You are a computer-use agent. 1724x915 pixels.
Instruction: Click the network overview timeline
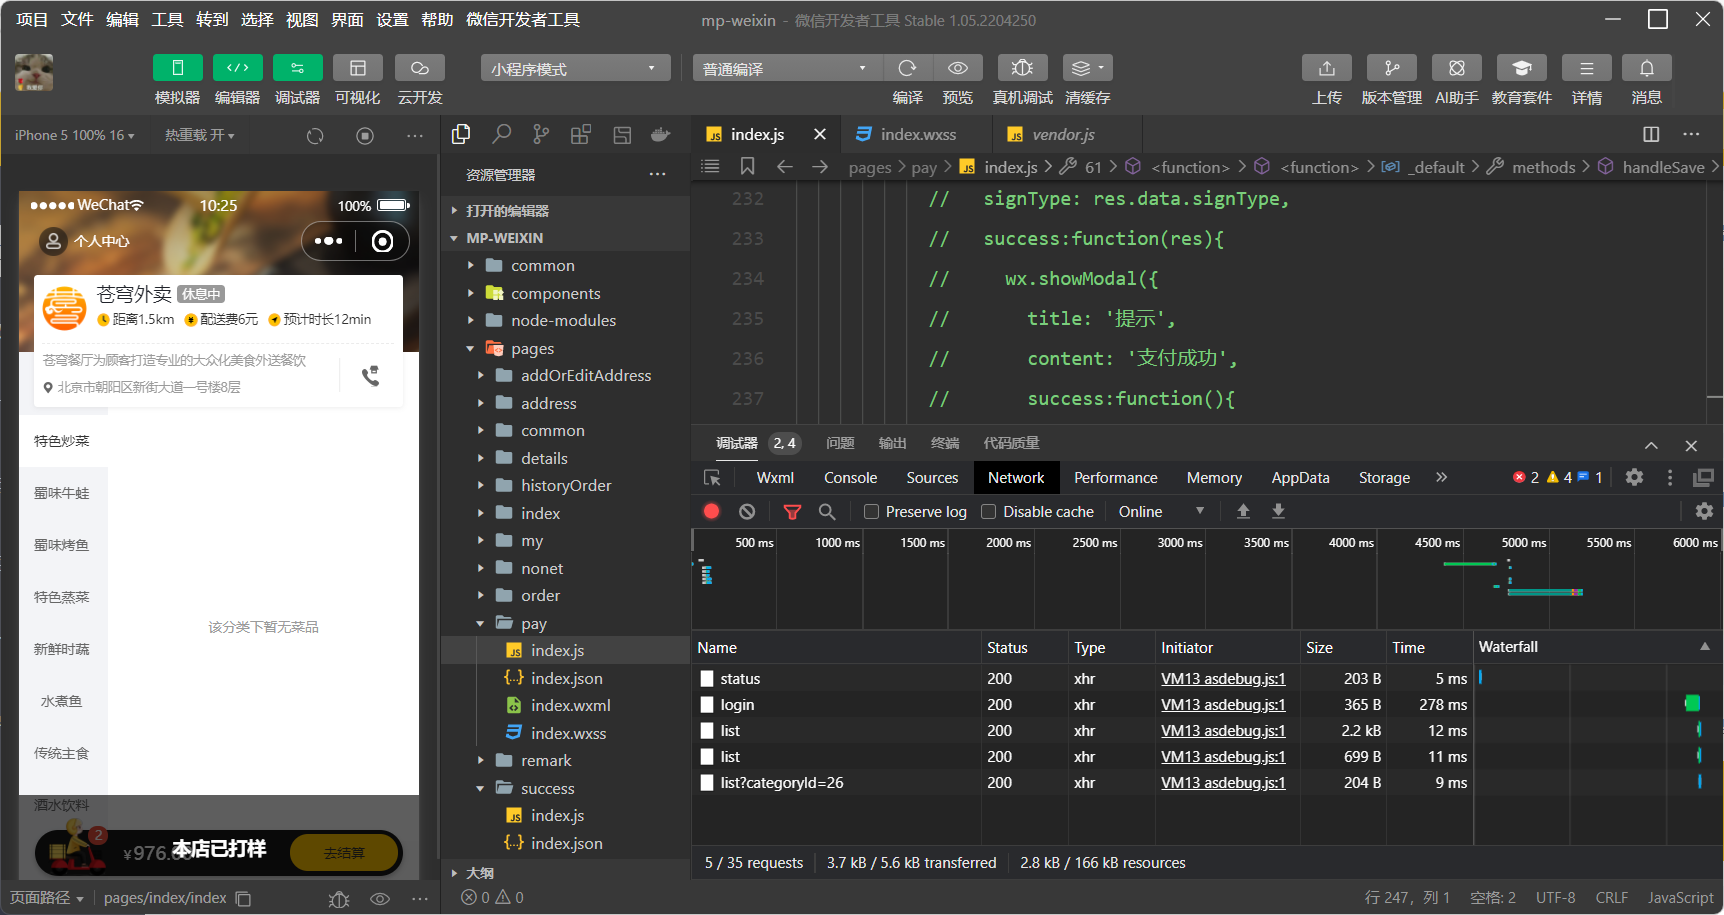(x=1205, y=580)
